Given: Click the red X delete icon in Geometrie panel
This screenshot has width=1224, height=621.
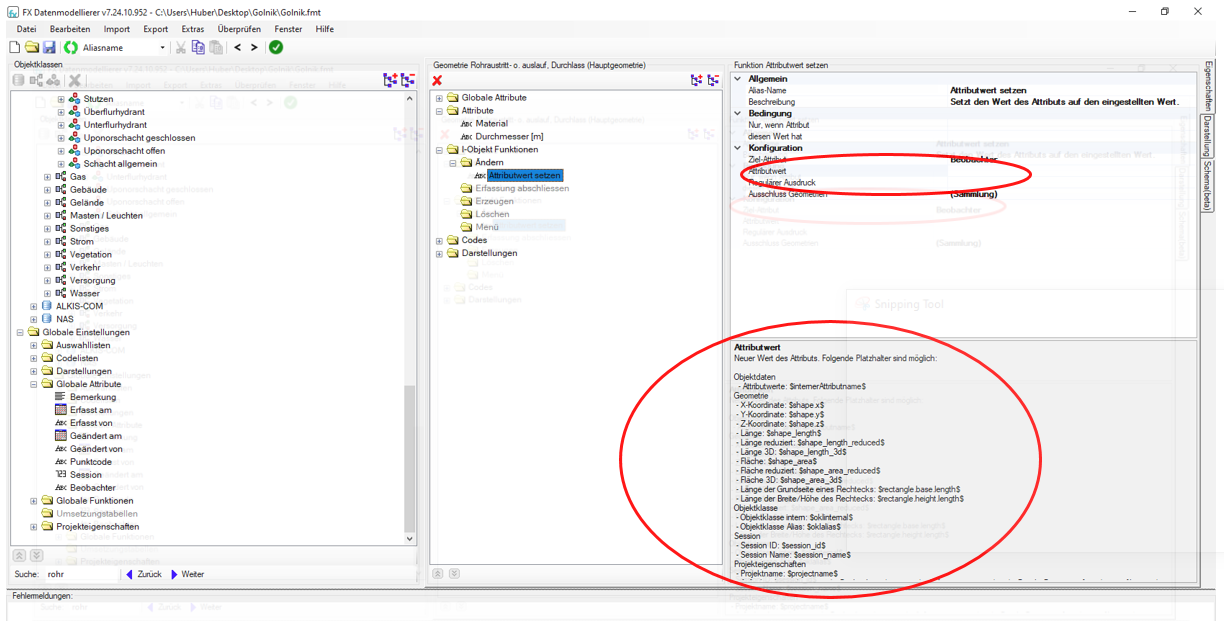Looking at the screenshot, I should point(437,80).
